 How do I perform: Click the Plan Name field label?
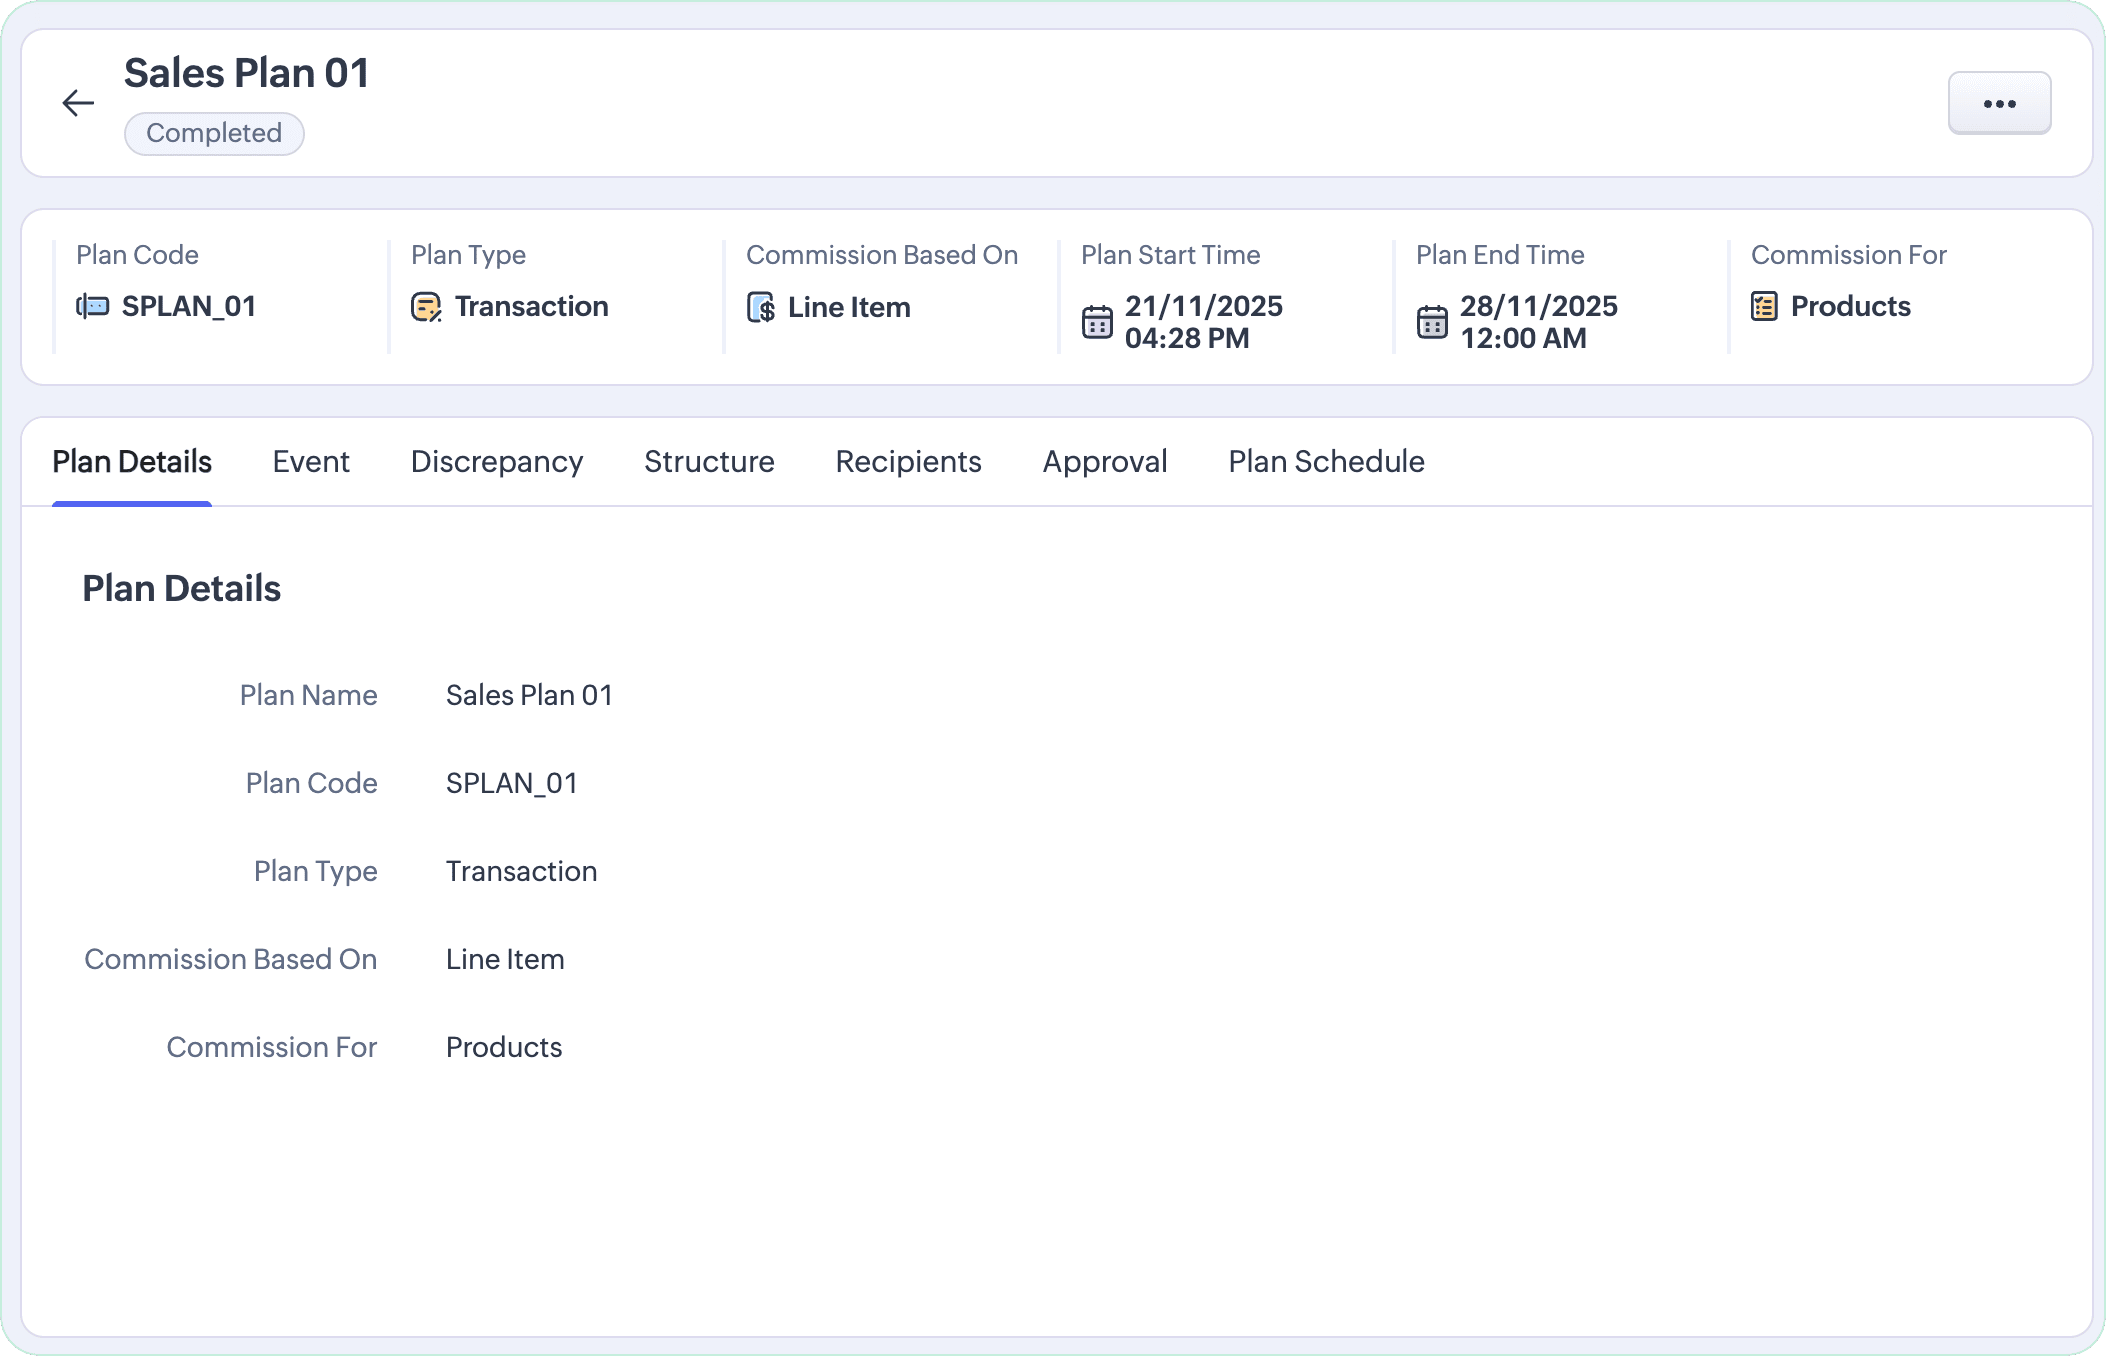pyautogui.click(x=309, y=695)
